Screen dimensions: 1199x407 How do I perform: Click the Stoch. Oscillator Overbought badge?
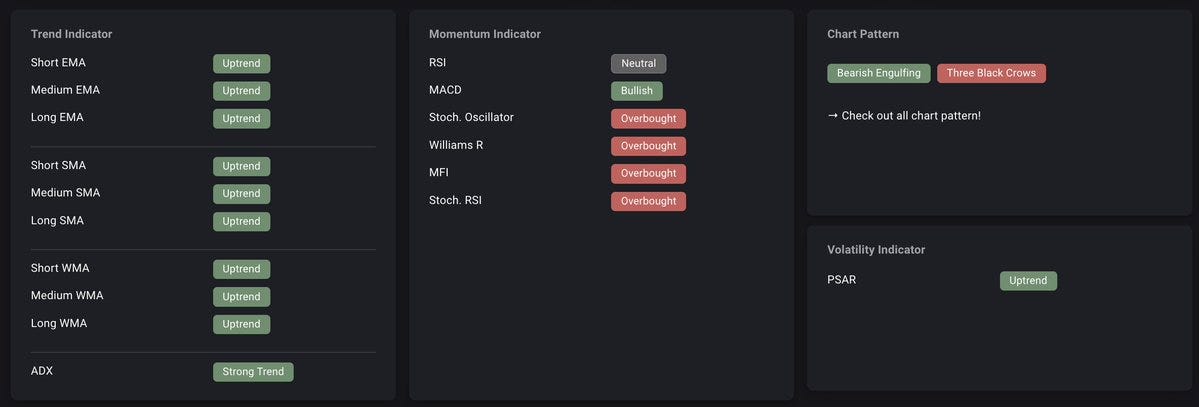[x=648, y=119]
